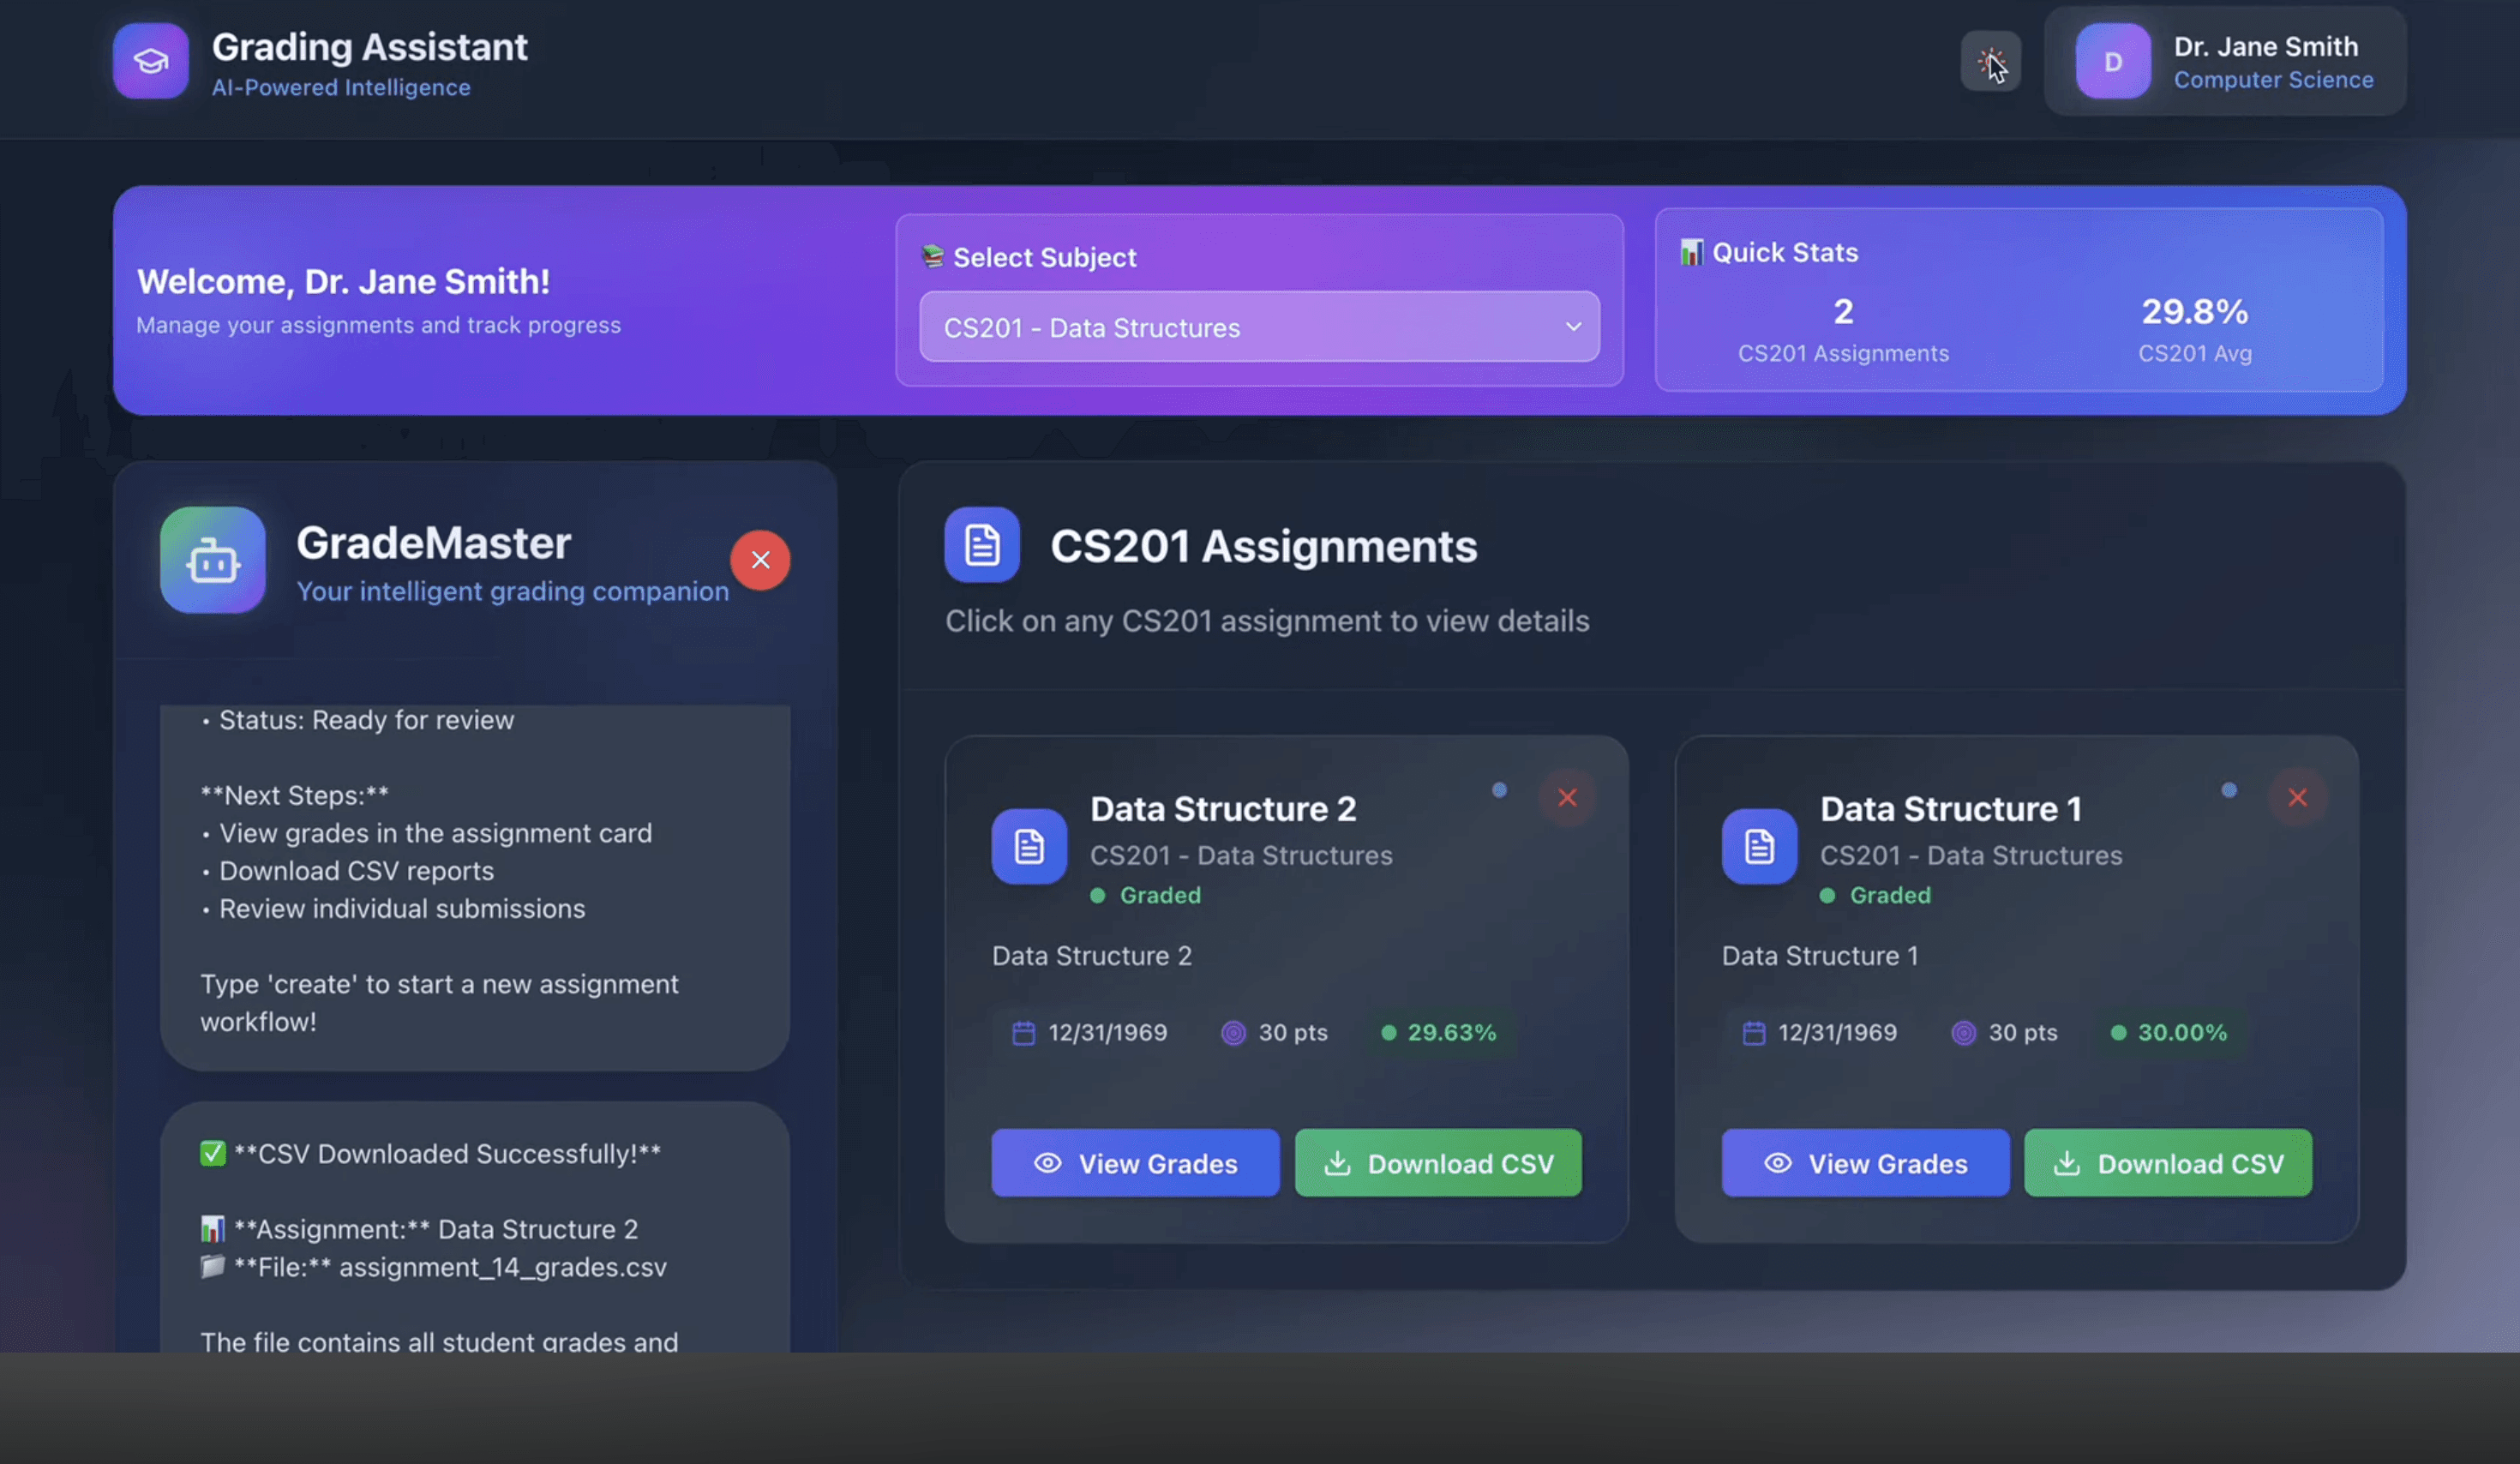
Task: Open Dr. Jane Smith profile avatar
Action: click(x=2112, y=62)
